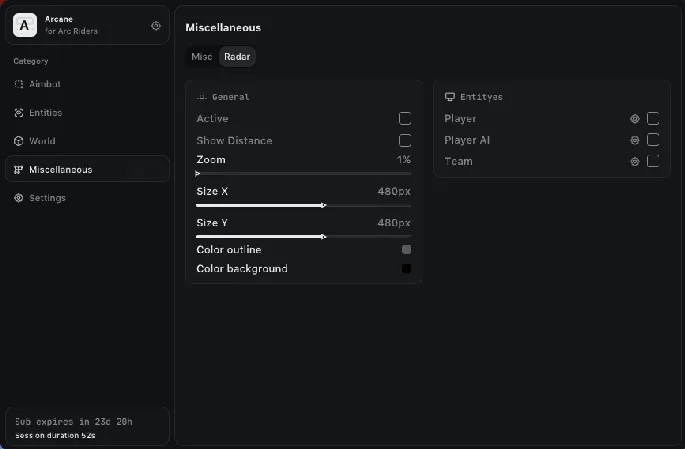Open the Color outline swatch

tap(406, 249)
